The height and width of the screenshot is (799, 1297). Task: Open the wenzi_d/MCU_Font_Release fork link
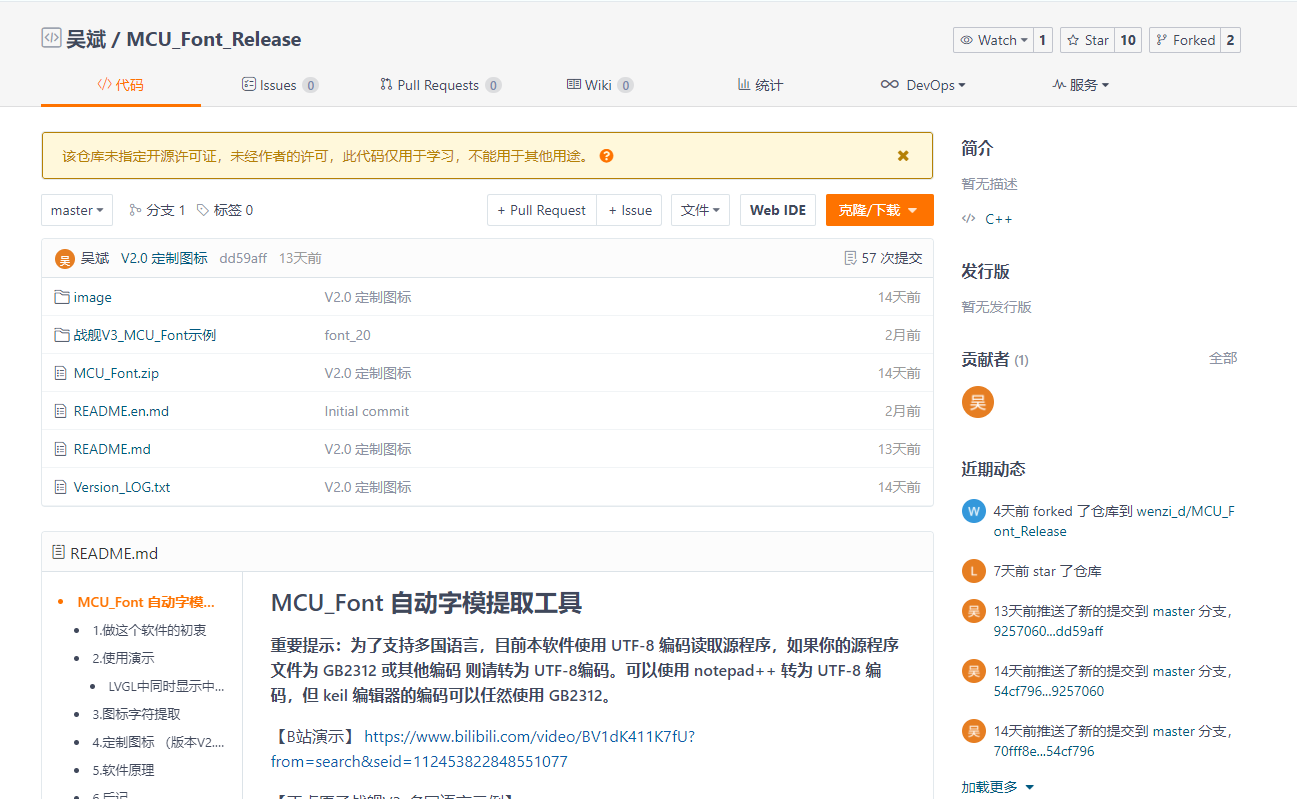1114,521
